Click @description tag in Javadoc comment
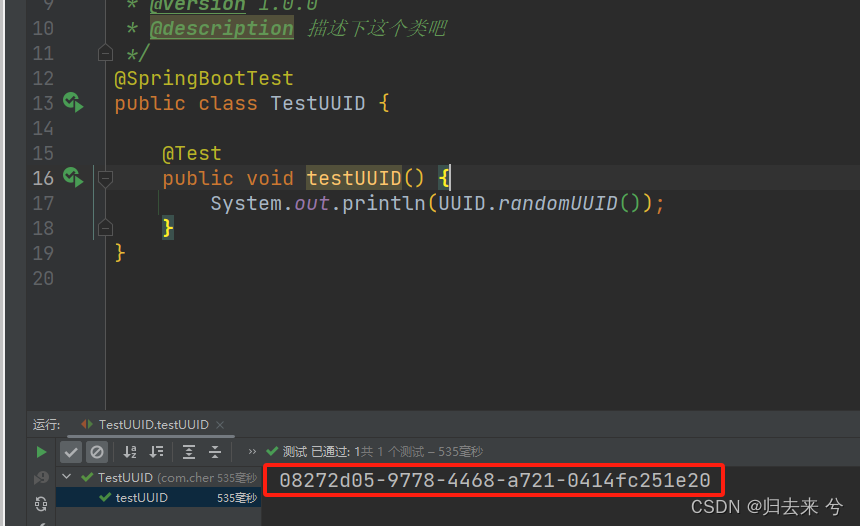 pos(222,28)
